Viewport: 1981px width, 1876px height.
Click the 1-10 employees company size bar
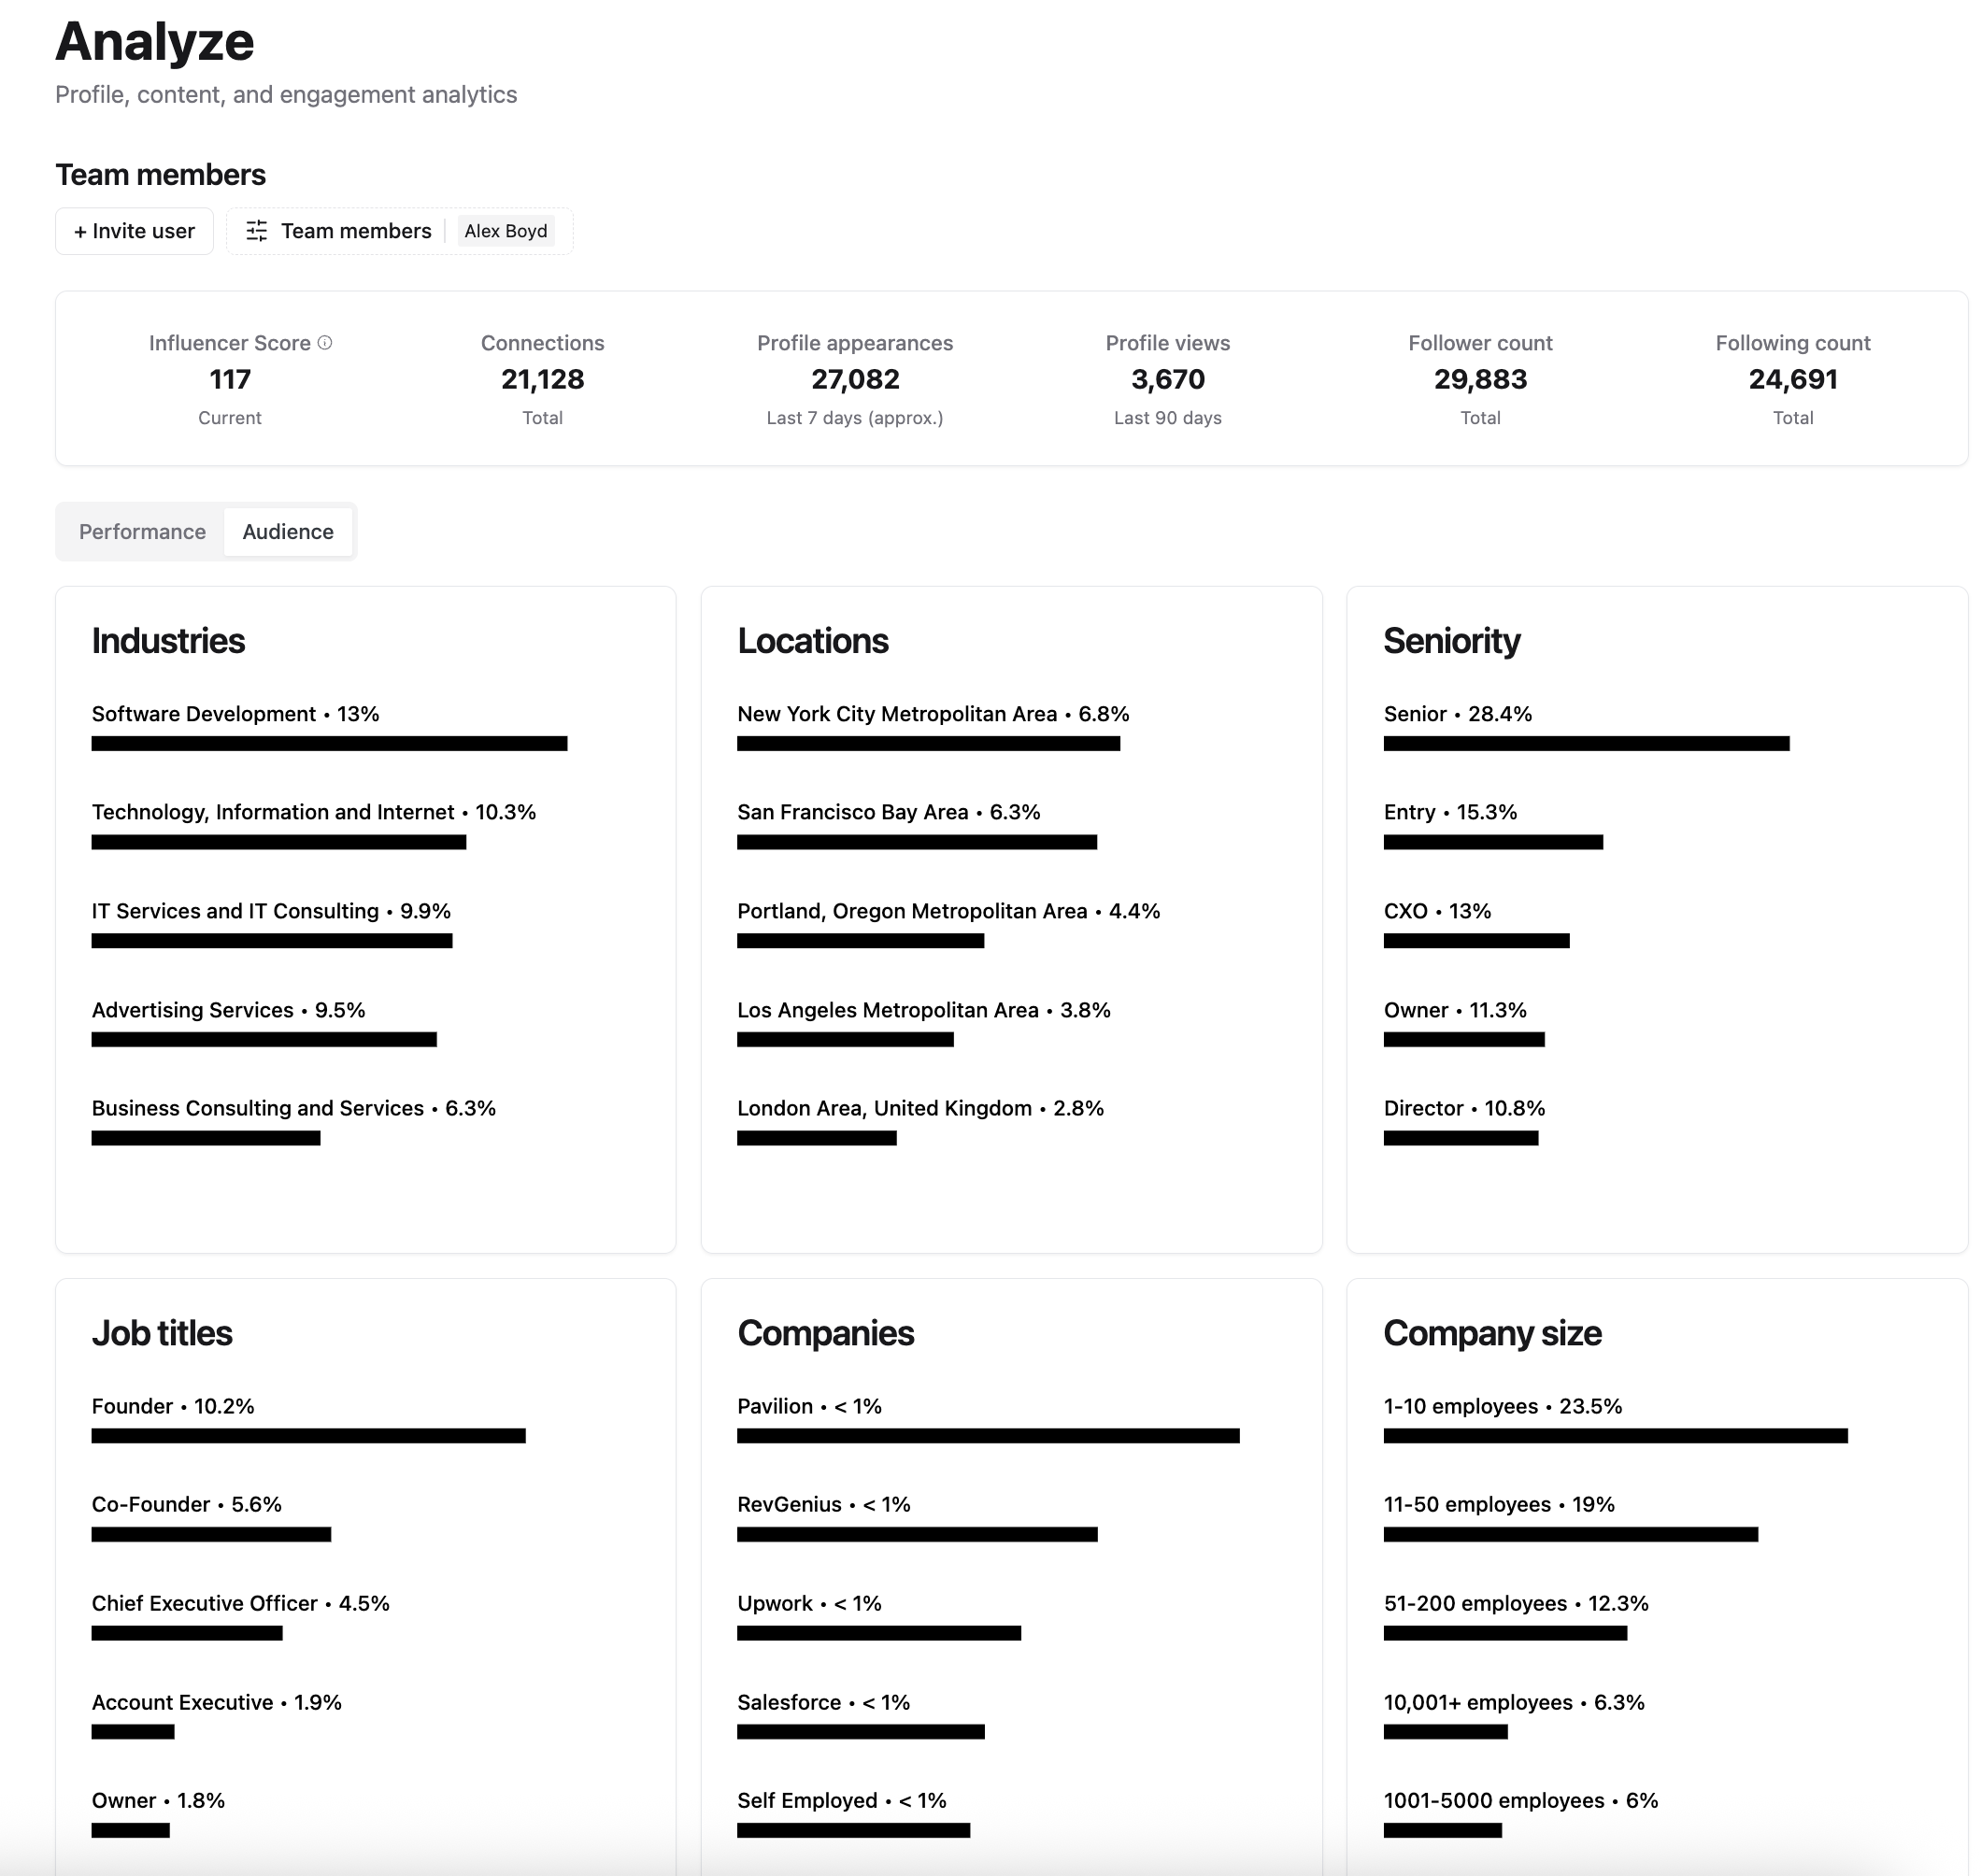(1616, 1437)
